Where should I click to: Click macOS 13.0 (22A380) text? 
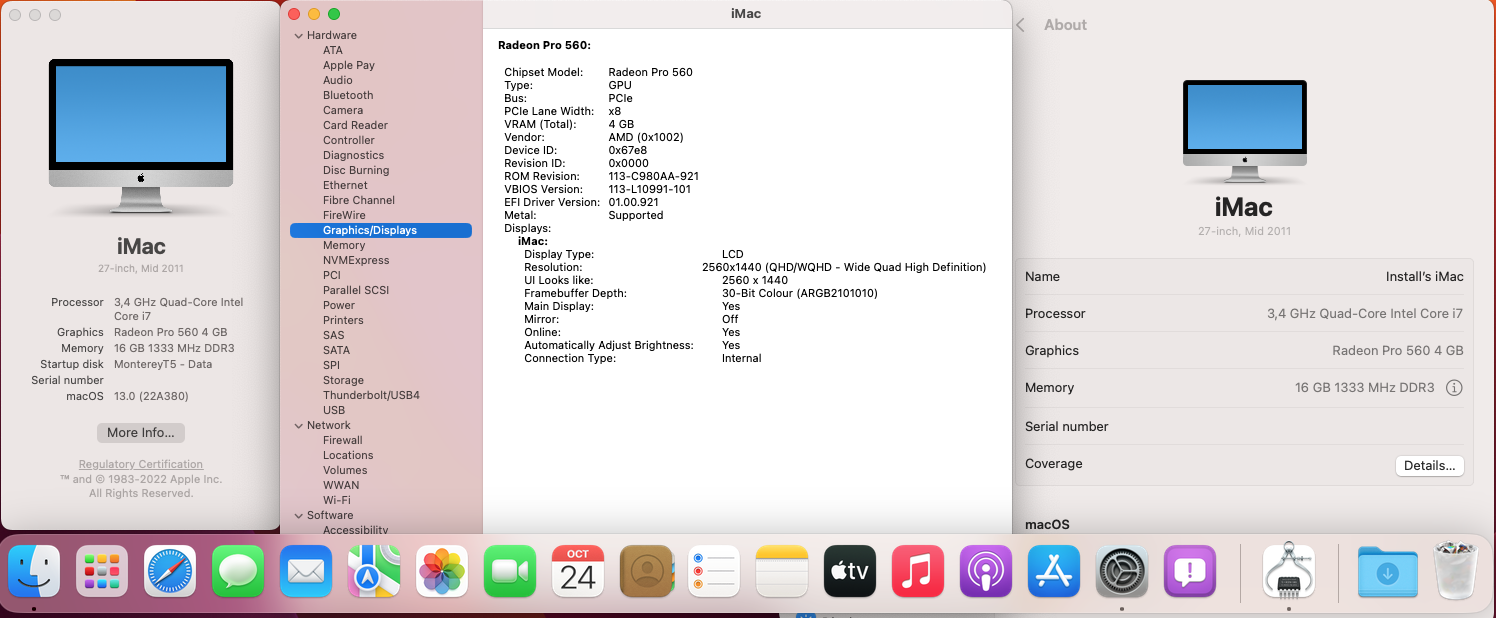click(151, 396)
